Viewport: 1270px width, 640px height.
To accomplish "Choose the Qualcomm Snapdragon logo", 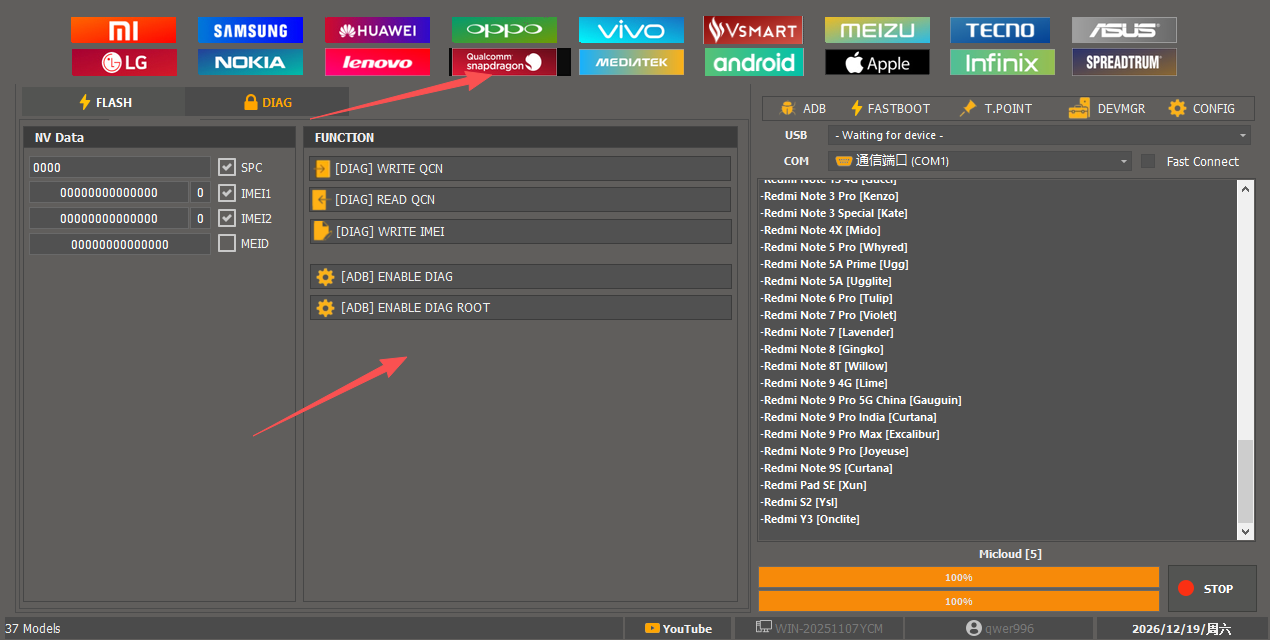I will (x=502, y=62).
